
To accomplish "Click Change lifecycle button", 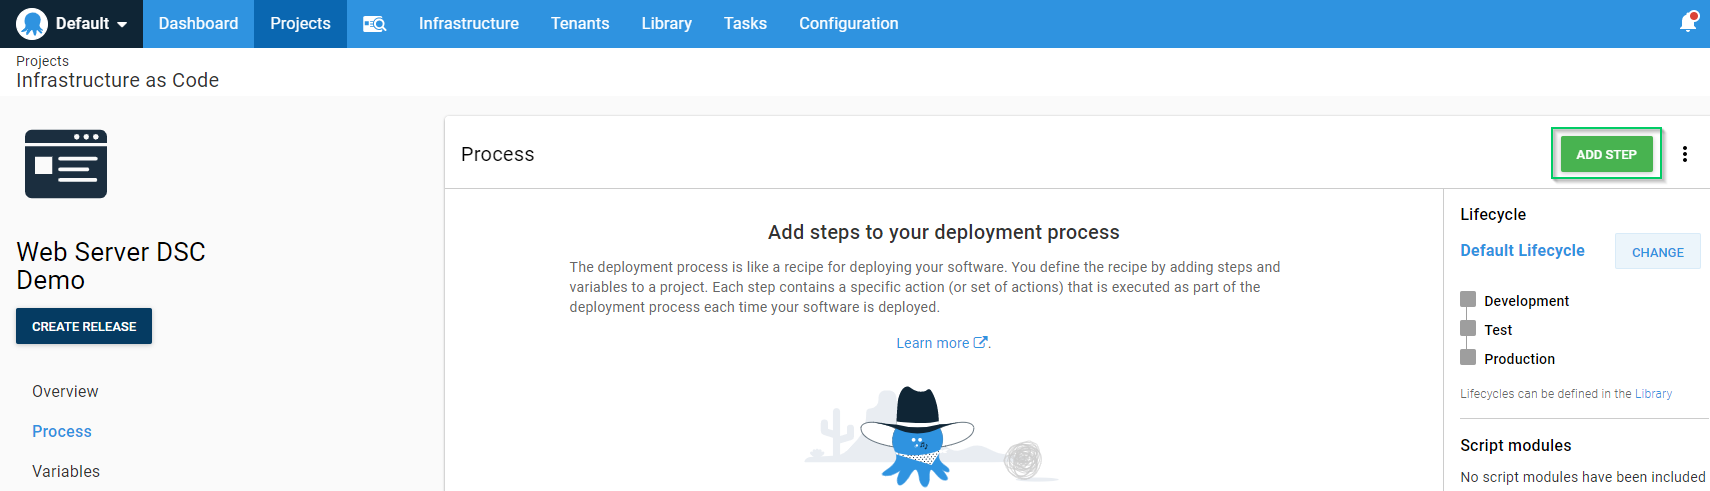I will pos(1657,252).
